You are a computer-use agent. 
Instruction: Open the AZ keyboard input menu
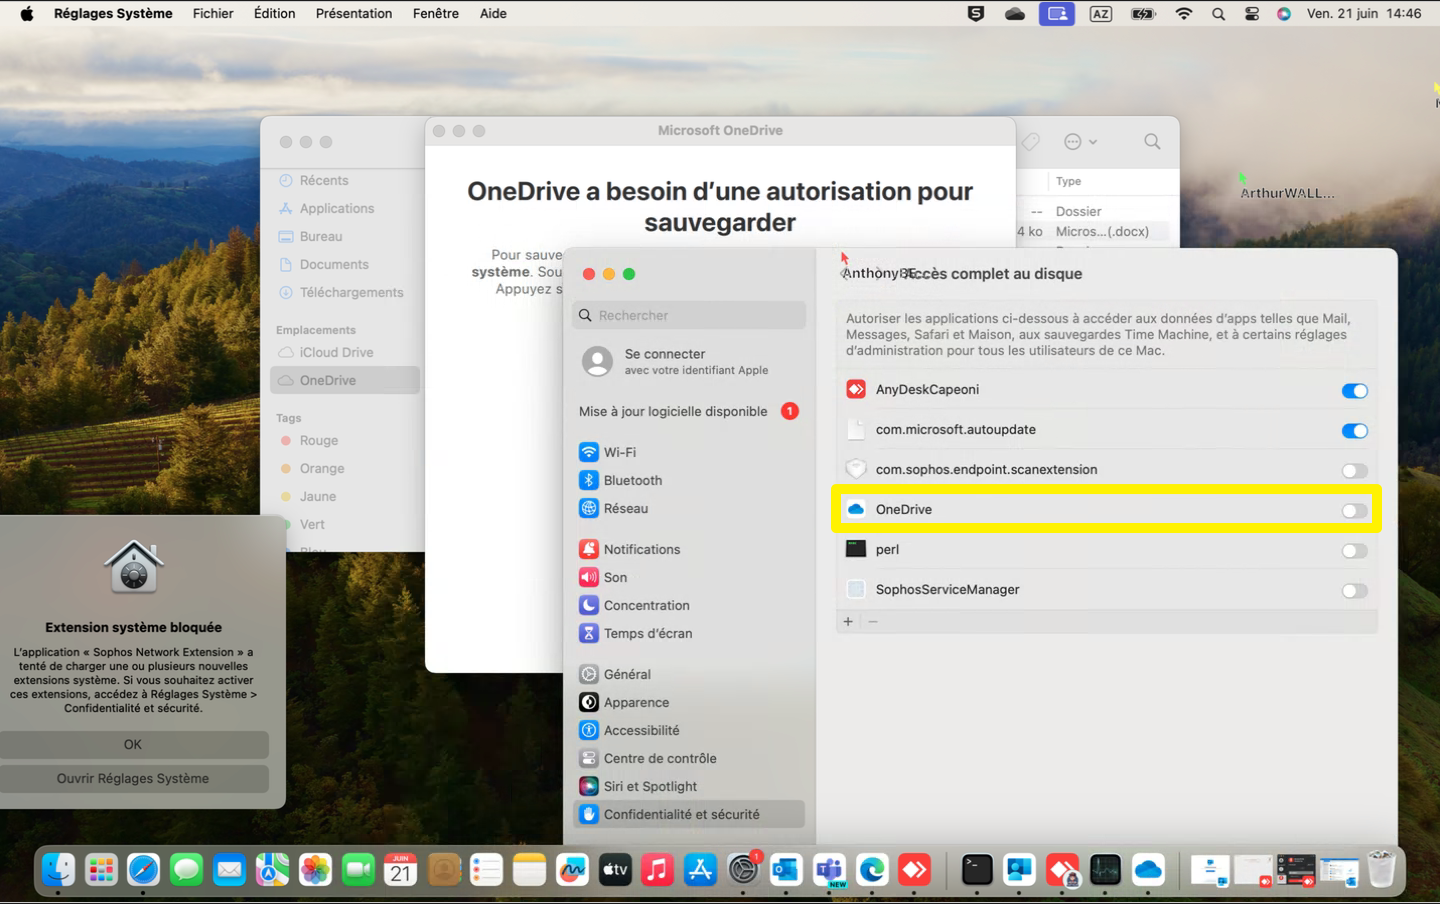pos(1101,13)
